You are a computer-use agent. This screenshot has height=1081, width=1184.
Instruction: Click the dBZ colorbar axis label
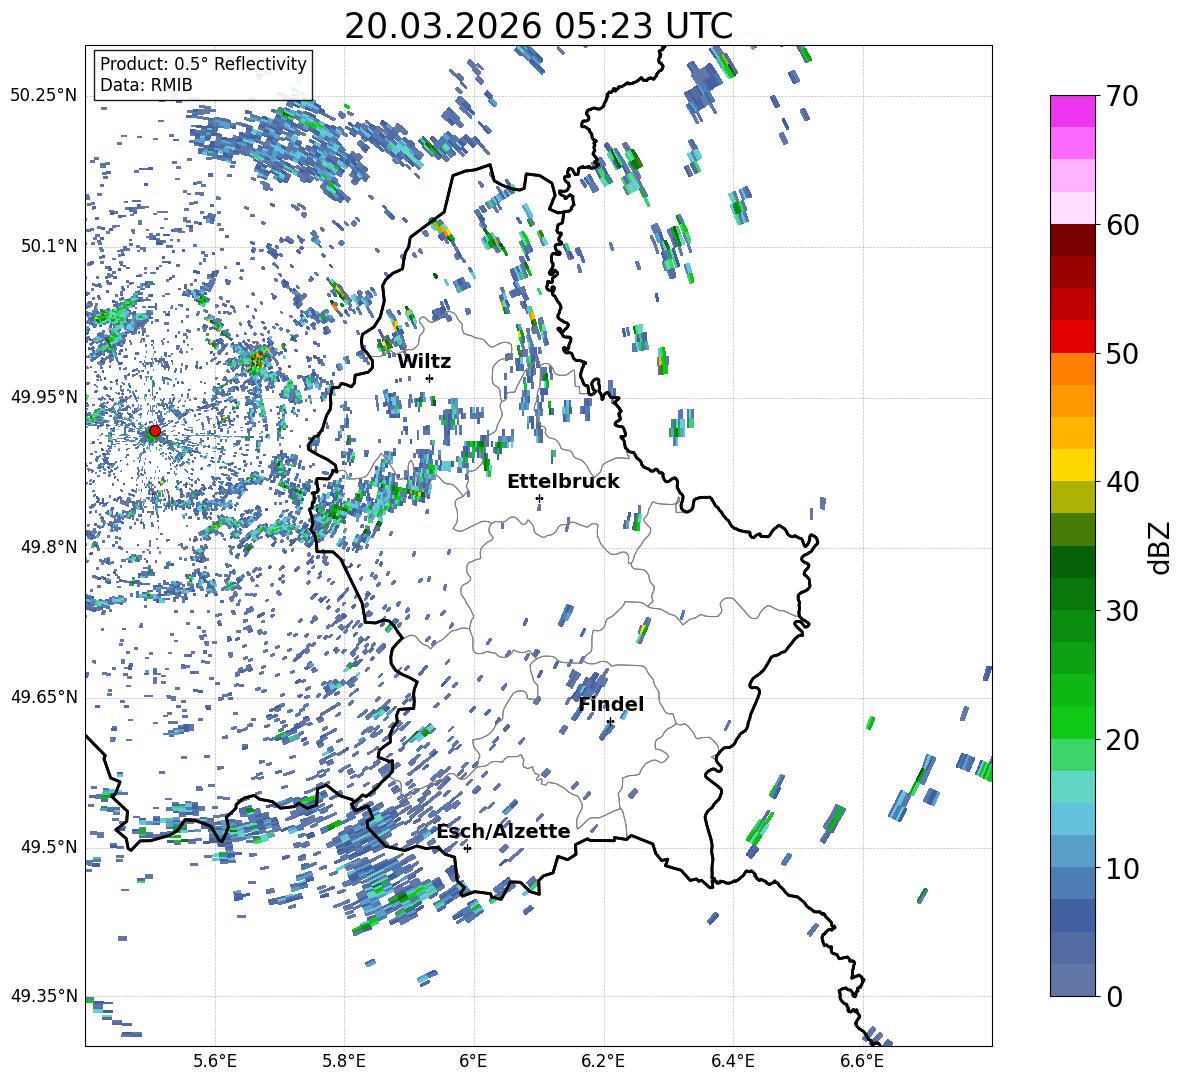1159,546
